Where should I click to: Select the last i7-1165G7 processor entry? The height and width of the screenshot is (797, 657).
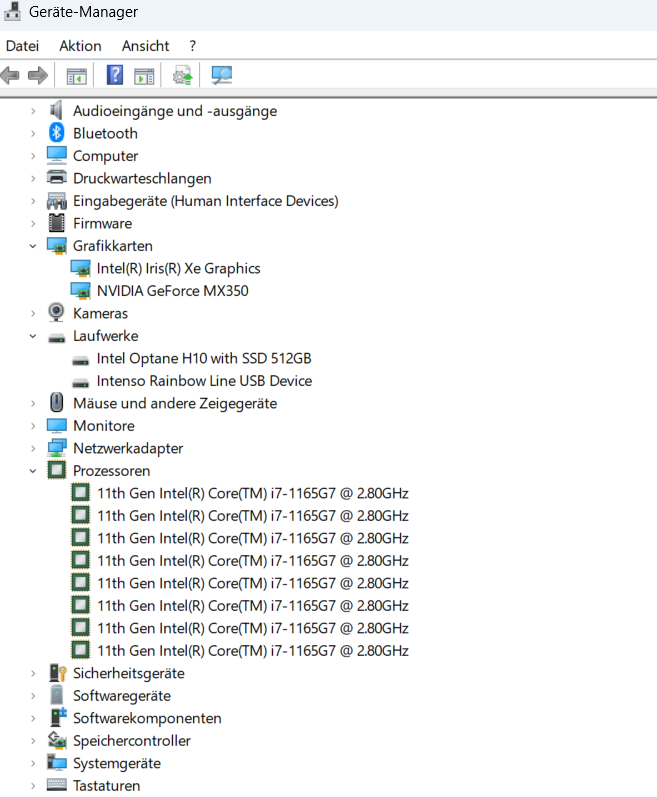coord(253,651)
